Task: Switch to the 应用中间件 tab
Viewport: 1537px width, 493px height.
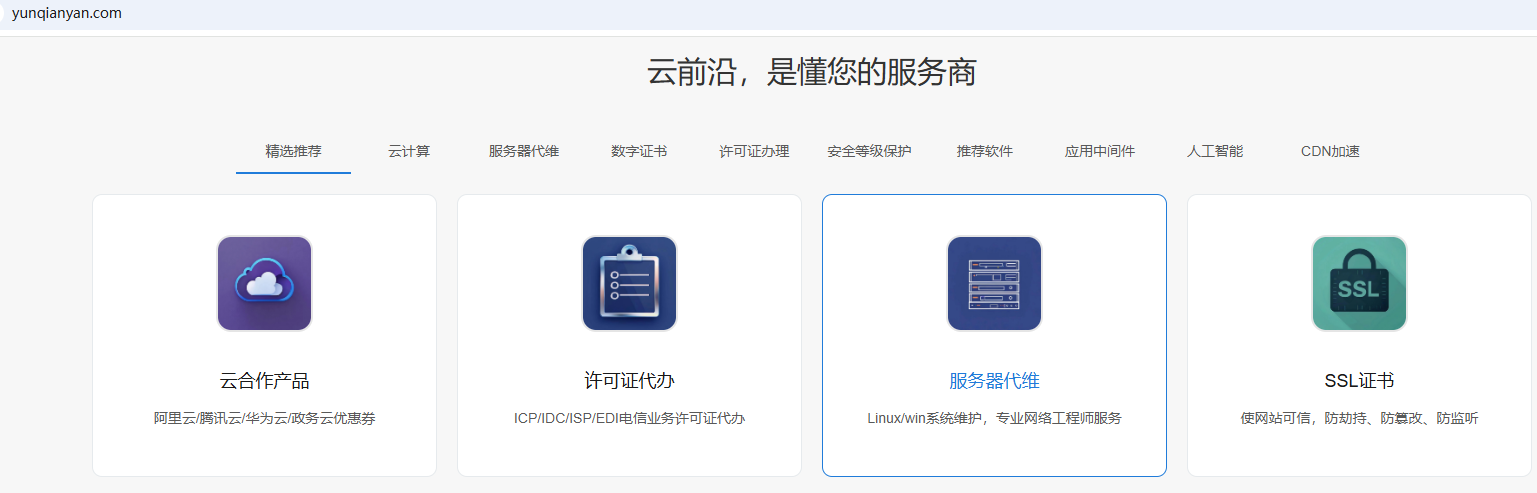Action: [1100, 152]
